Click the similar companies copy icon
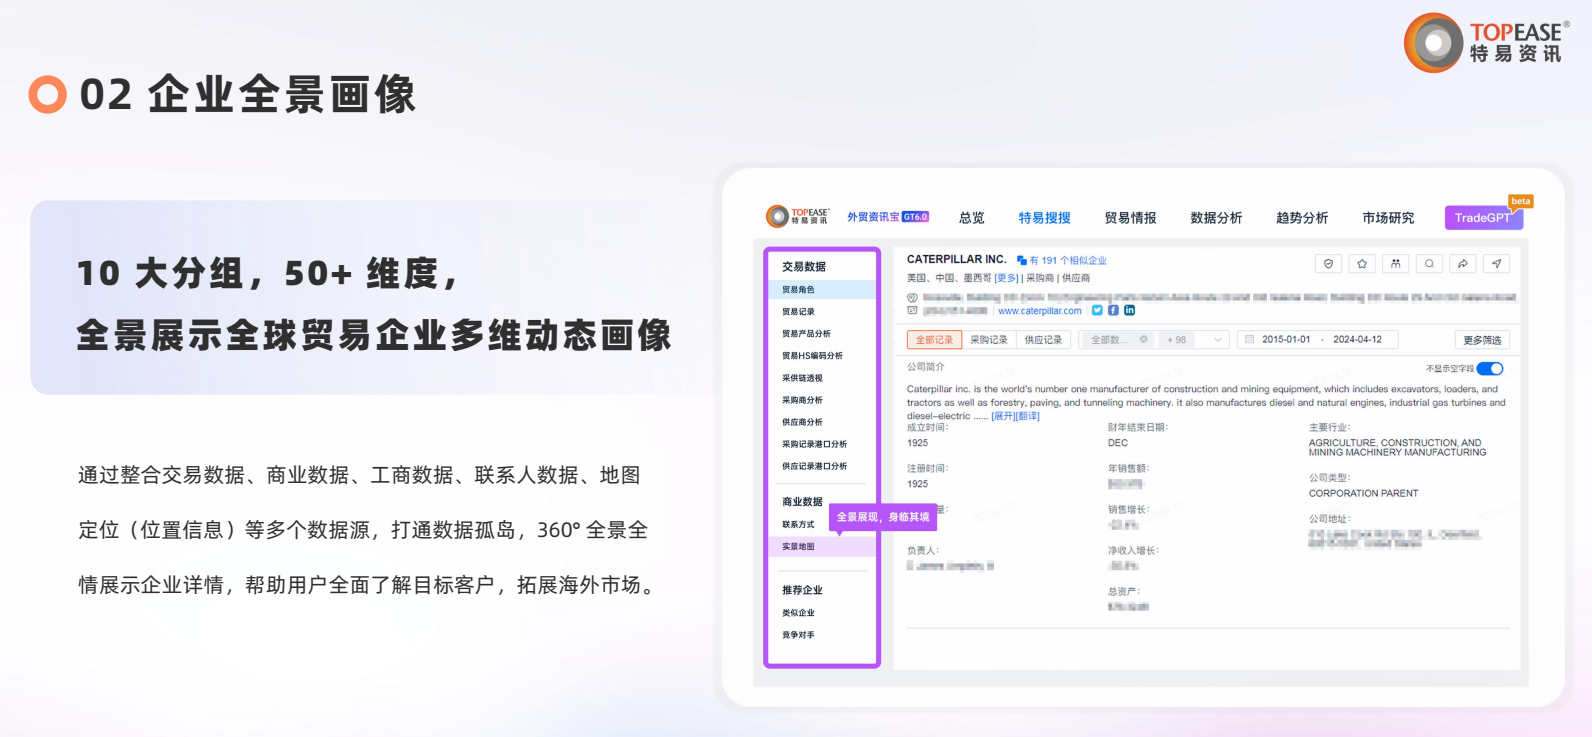Viewport: 1592px width, 737px height. pyautogui.click(x=1021, y=260)
